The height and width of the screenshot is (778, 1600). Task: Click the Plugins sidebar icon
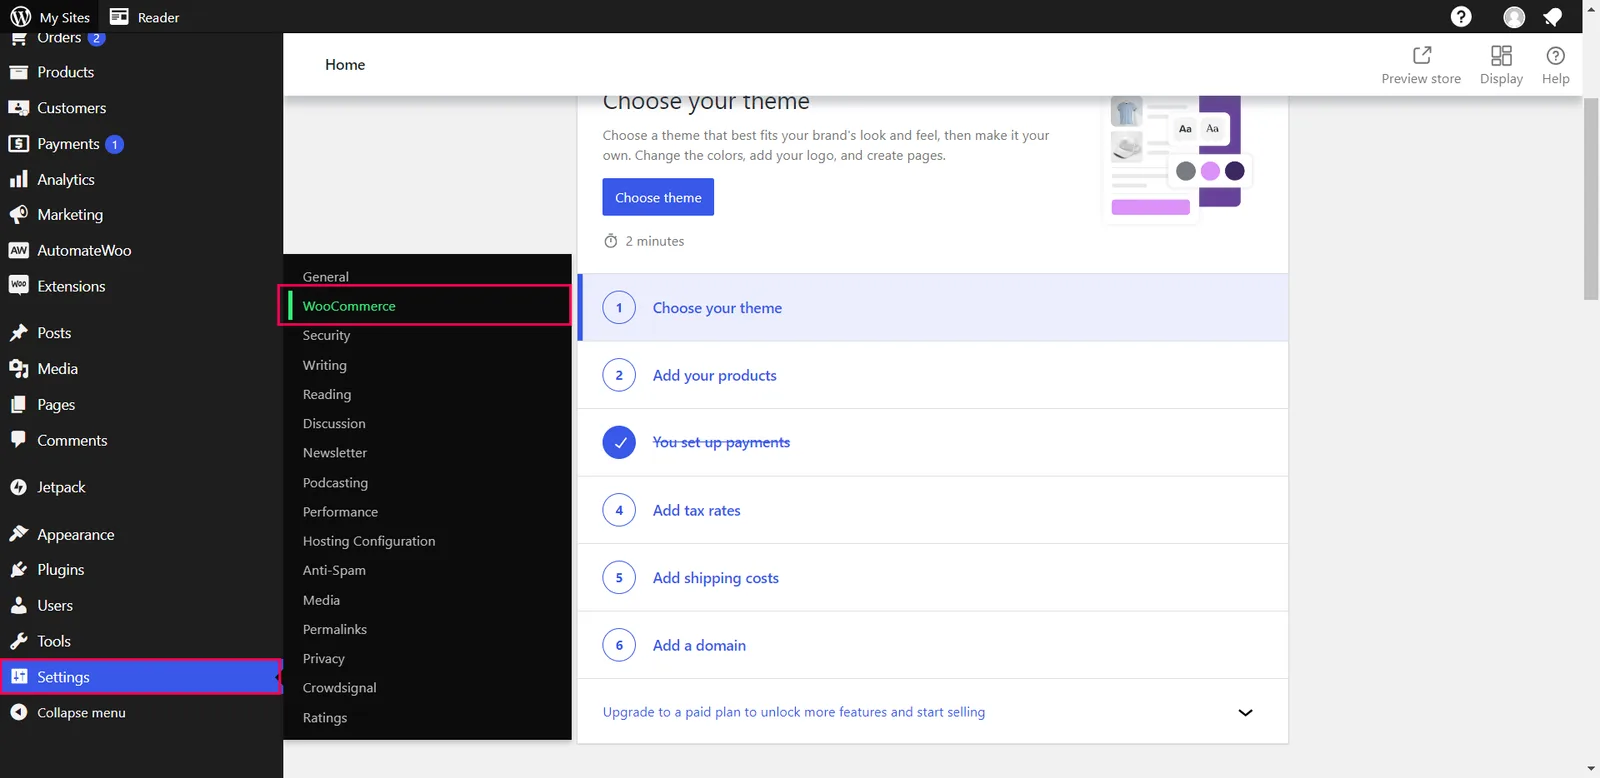click(18, 570)
